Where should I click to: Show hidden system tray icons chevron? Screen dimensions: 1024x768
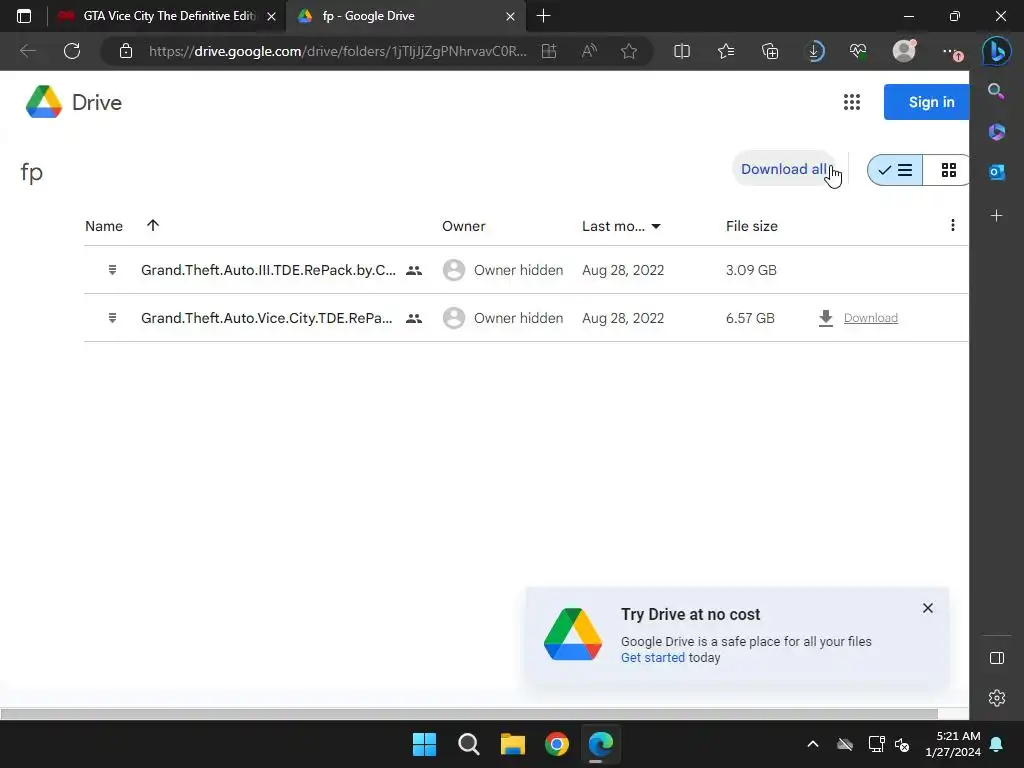pos(812,744)
